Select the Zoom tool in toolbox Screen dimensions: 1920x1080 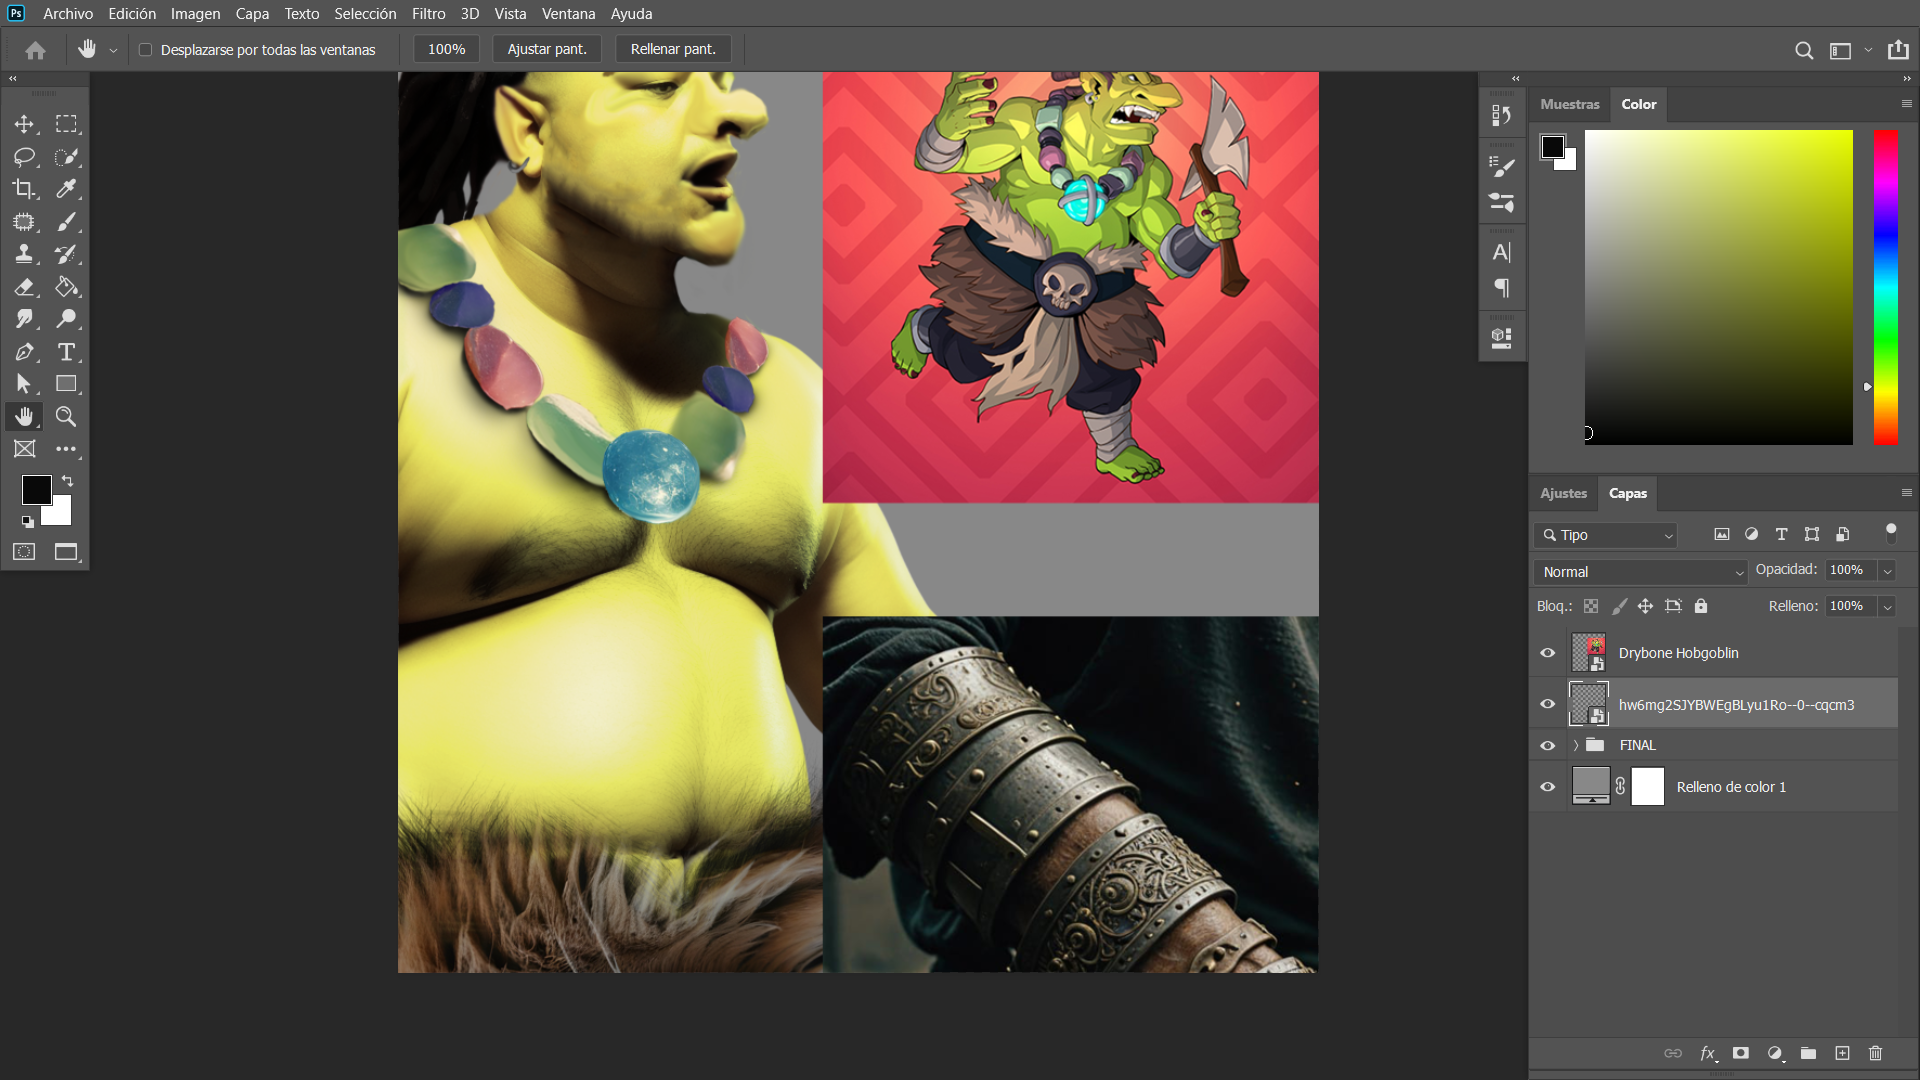[66, 416]
